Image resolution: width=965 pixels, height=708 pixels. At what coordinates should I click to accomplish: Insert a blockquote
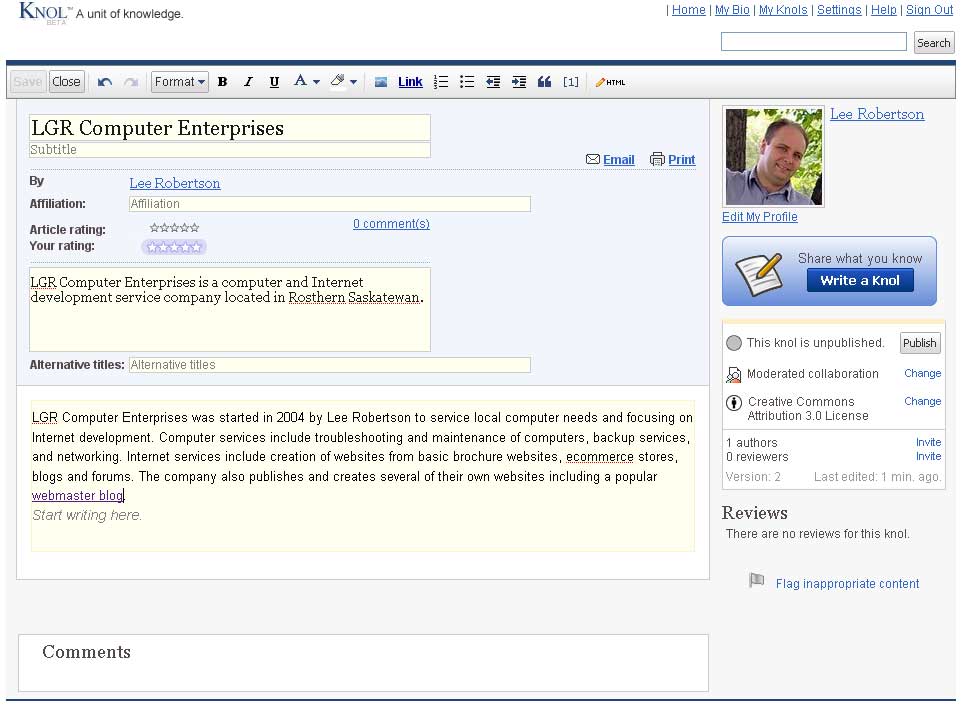tap(544, 82)
